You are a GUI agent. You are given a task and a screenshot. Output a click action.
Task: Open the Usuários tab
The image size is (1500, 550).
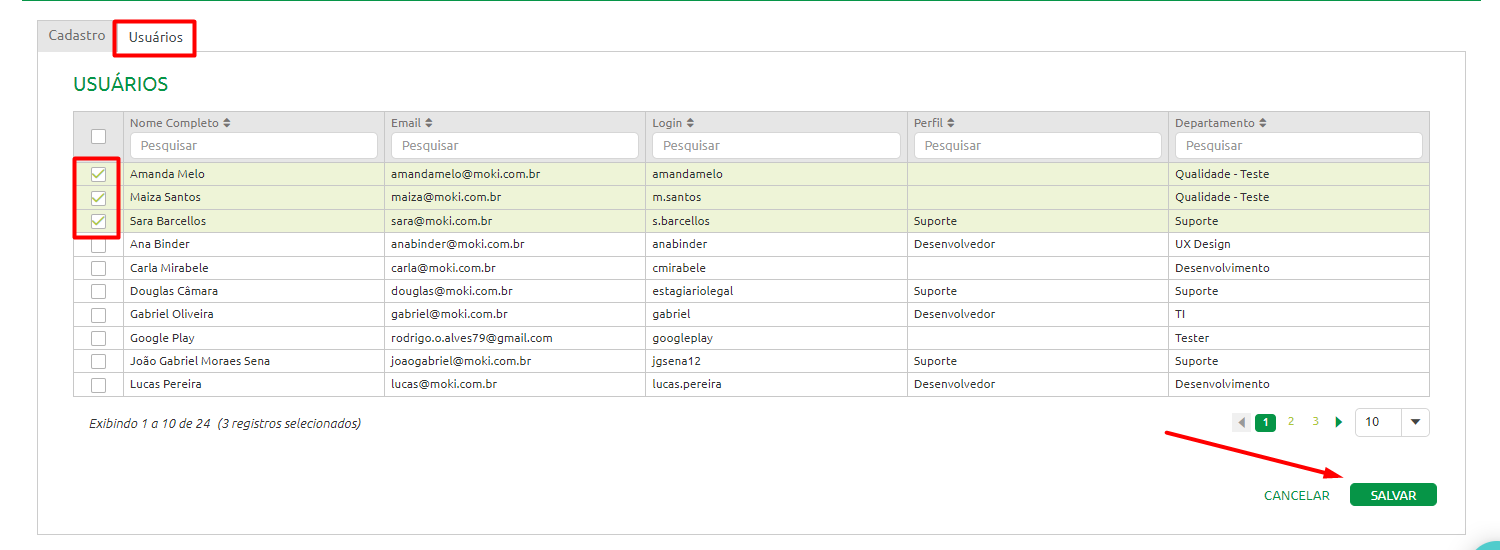[155, 37]
